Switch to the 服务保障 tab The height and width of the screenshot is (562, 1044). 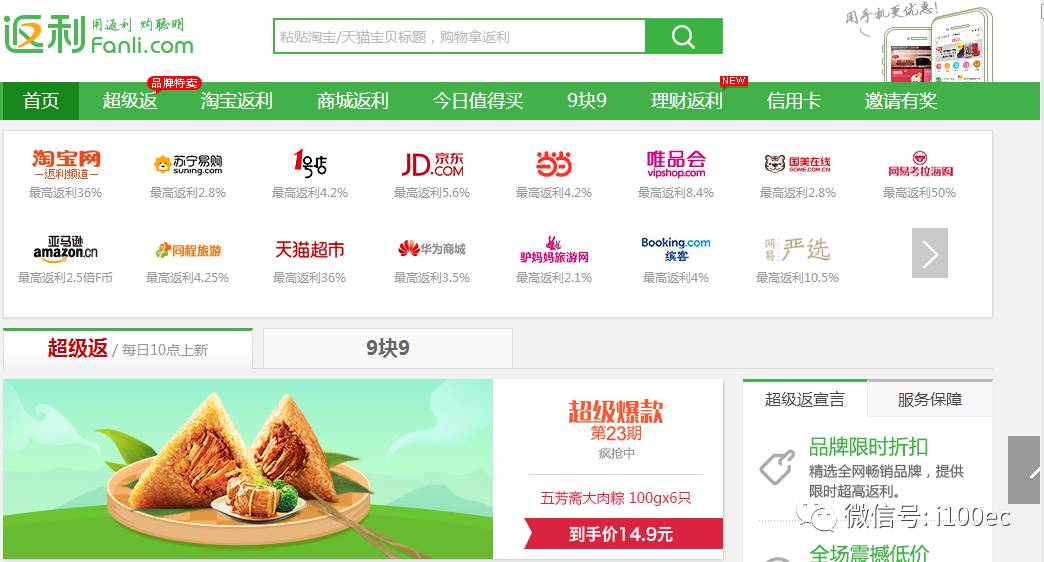point(929,400)
